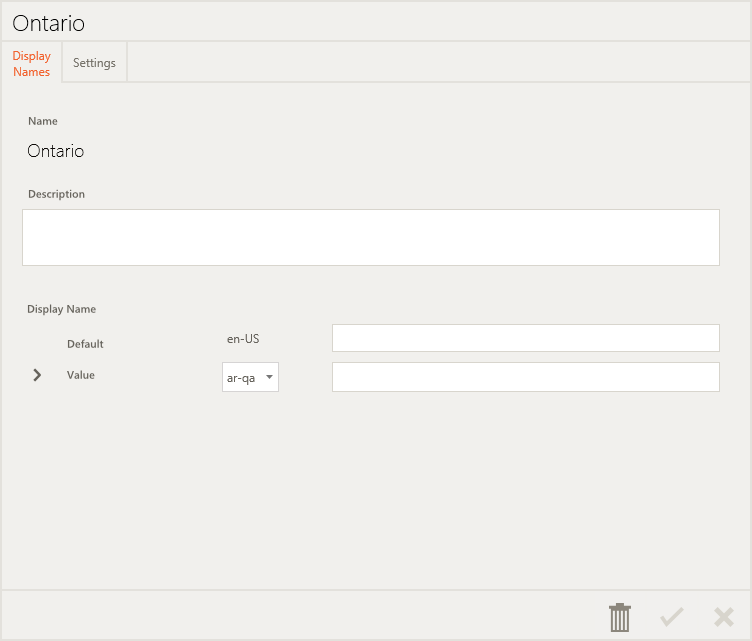Click the empty area below the Value row
This screenshot has height=641, width=752.
click(375, 490)
